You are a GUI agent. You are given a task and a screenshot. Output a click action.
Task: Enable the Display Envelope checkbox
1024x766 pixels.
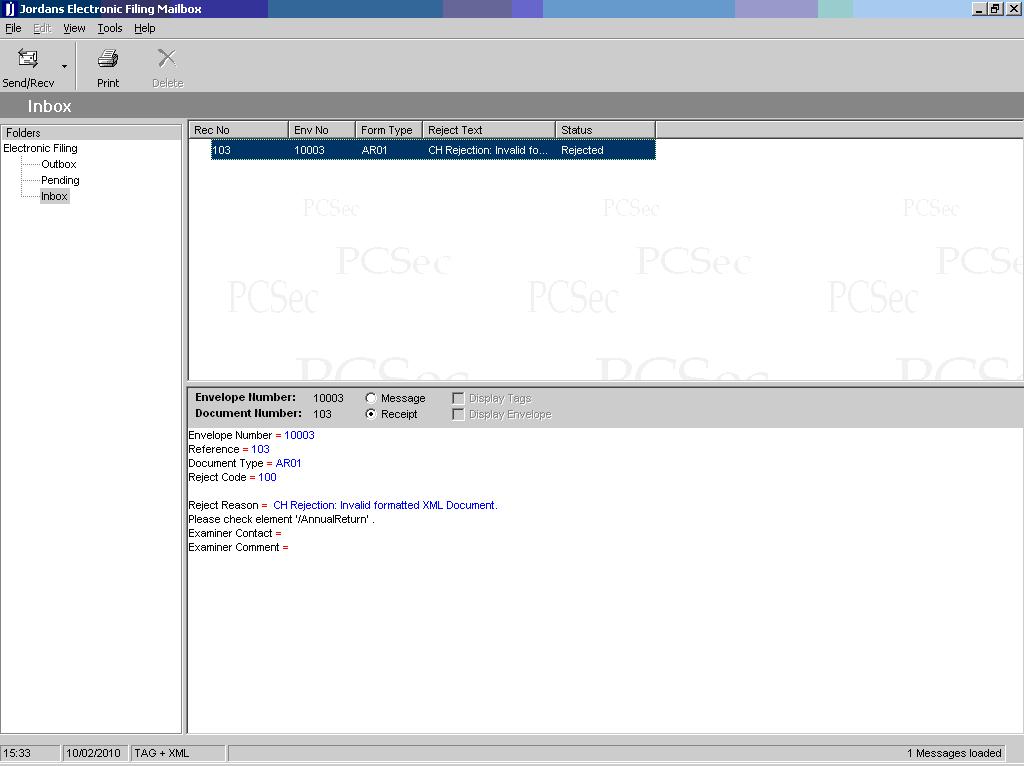[x=459, y=414]
